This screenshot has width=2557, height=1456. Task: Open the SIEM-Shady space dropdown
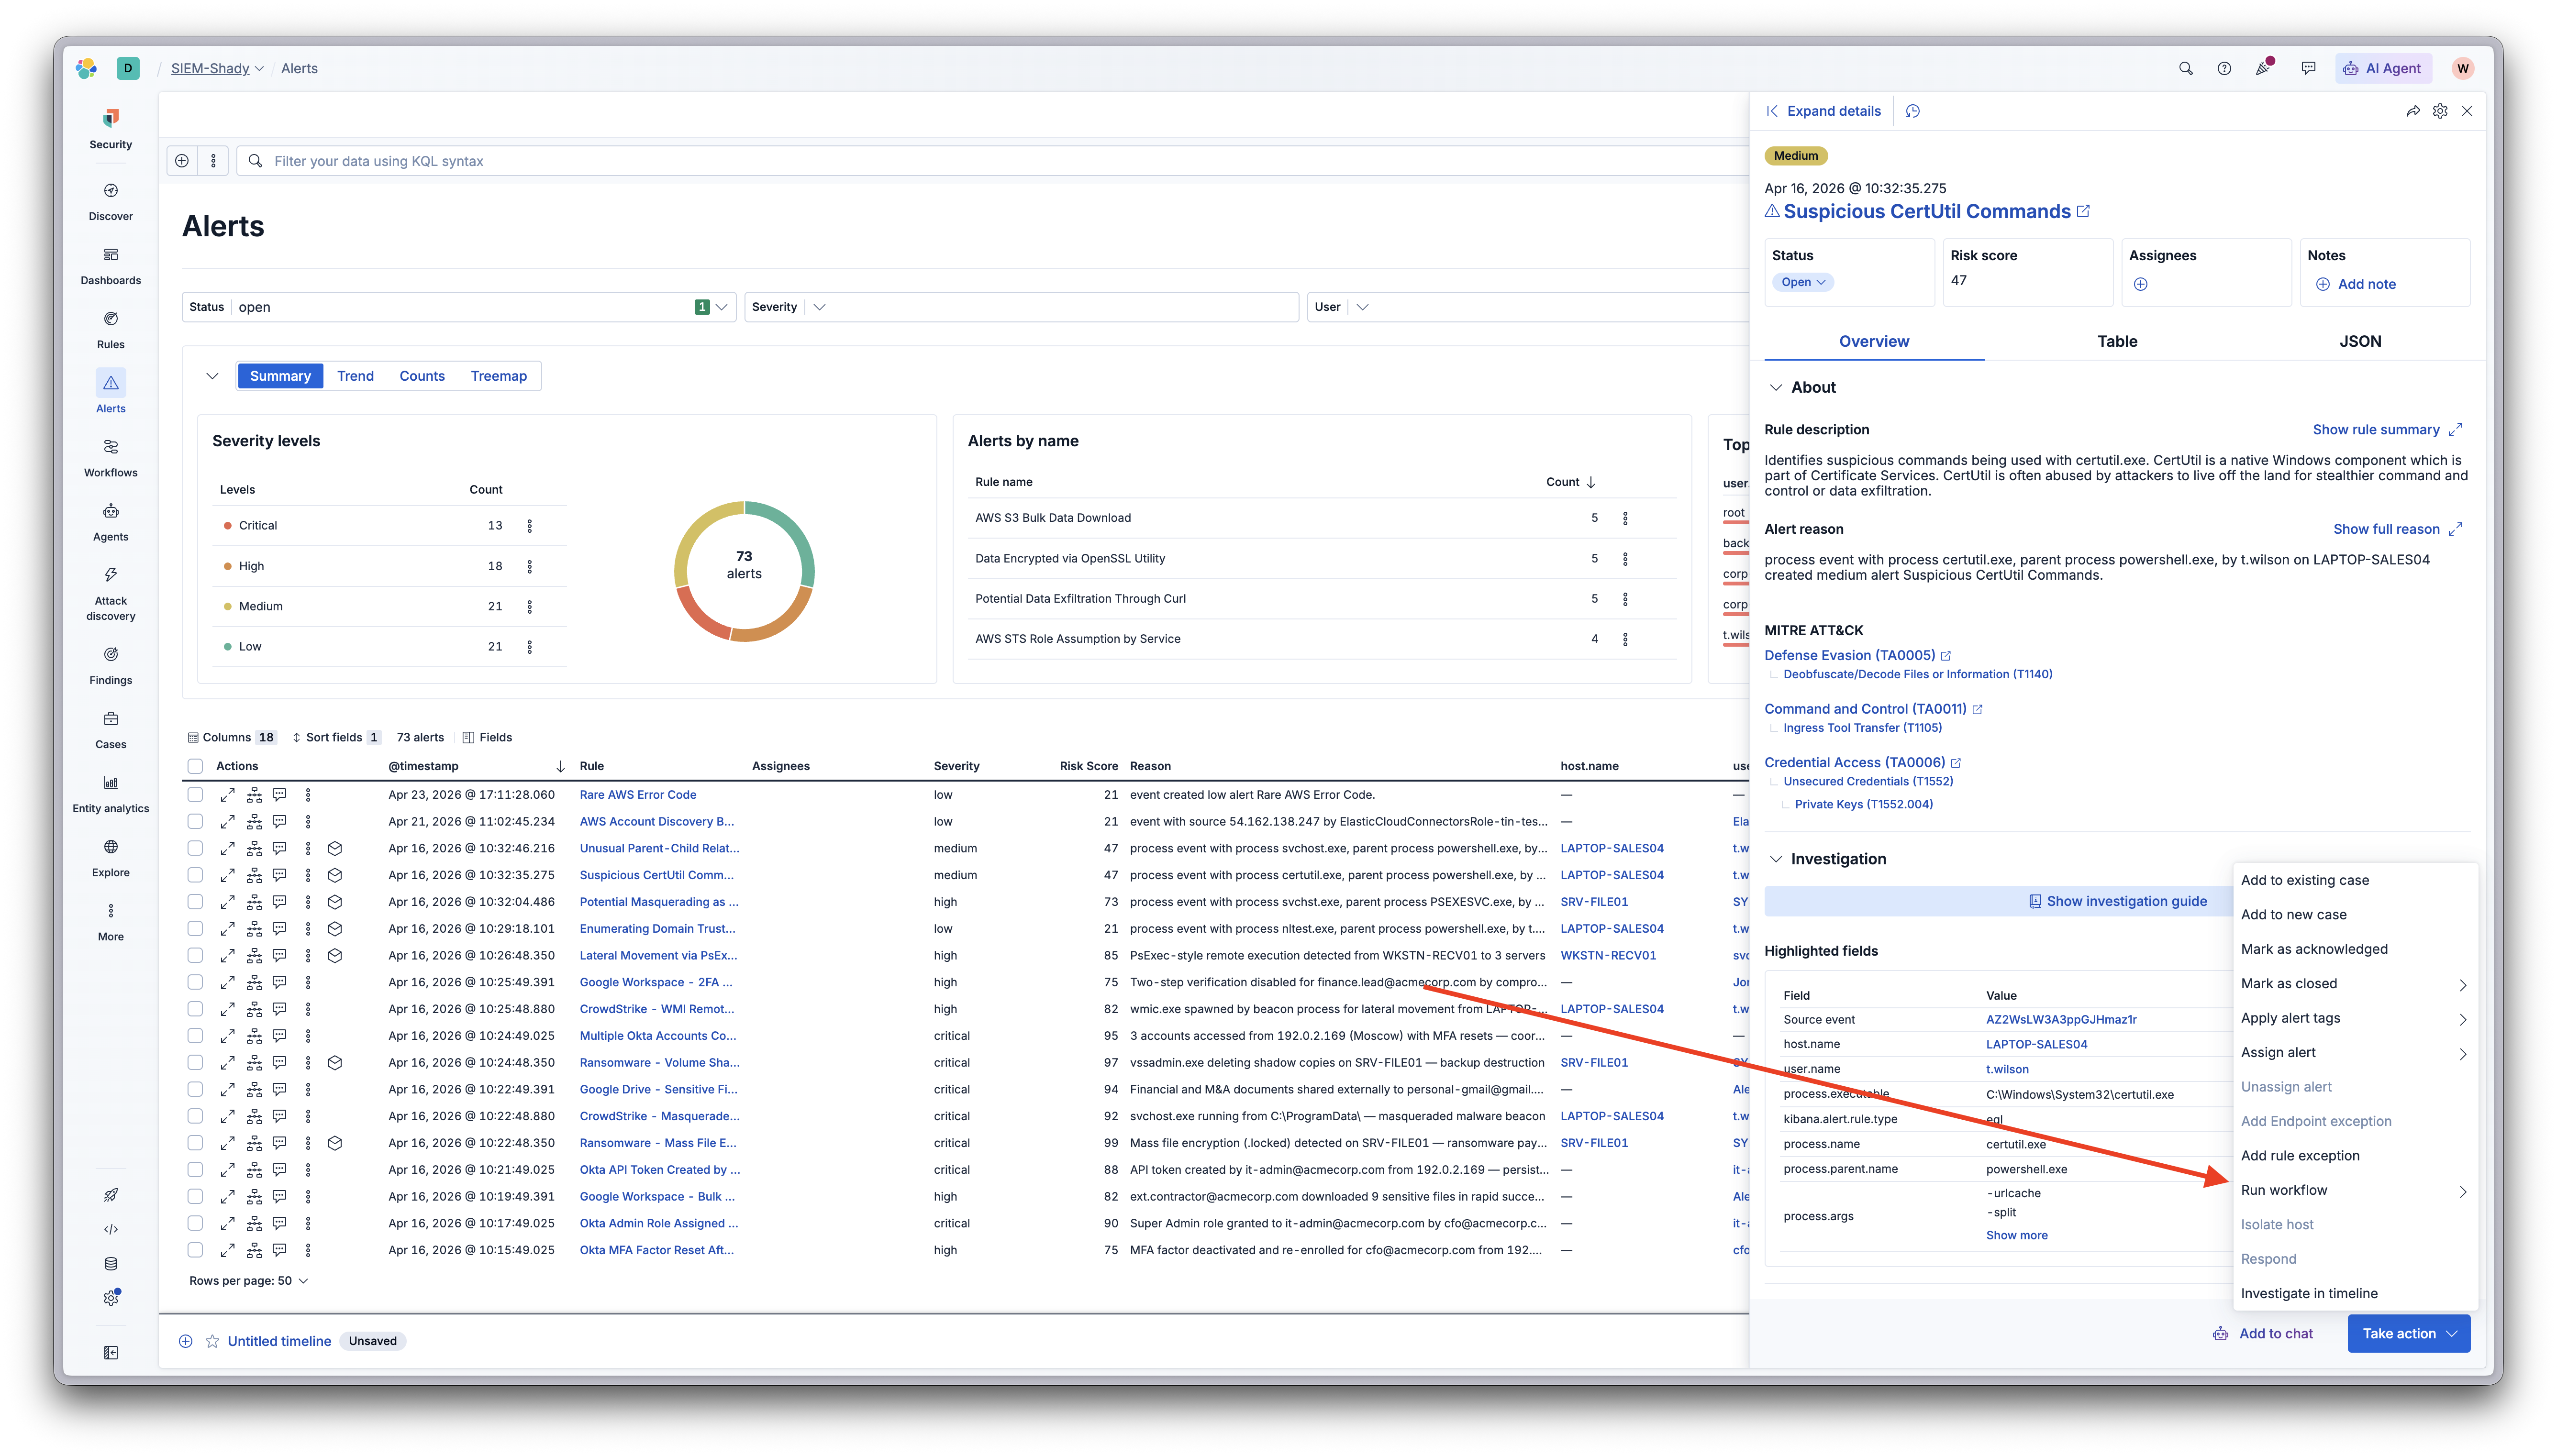click(x=217, y=68)
